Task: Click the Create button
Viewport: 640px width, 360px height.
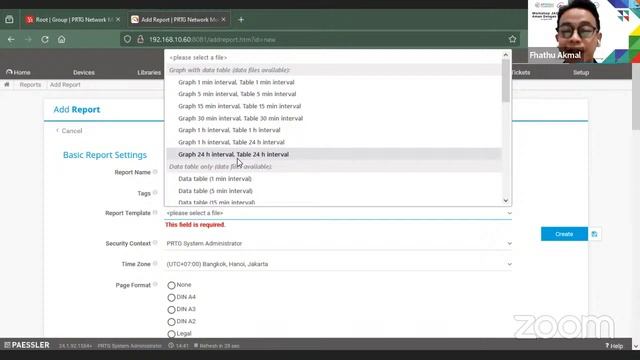Action: tap(564, 234)
